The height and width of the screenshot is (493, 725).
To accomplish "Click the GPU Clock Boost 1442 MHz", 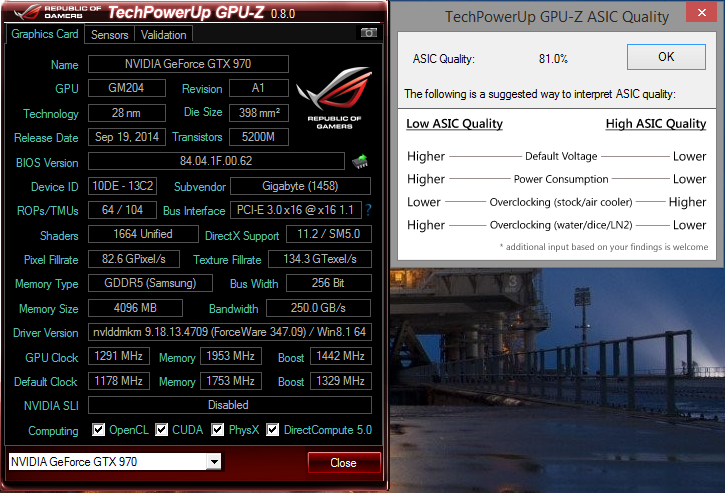I will click(x=341, y=356).
